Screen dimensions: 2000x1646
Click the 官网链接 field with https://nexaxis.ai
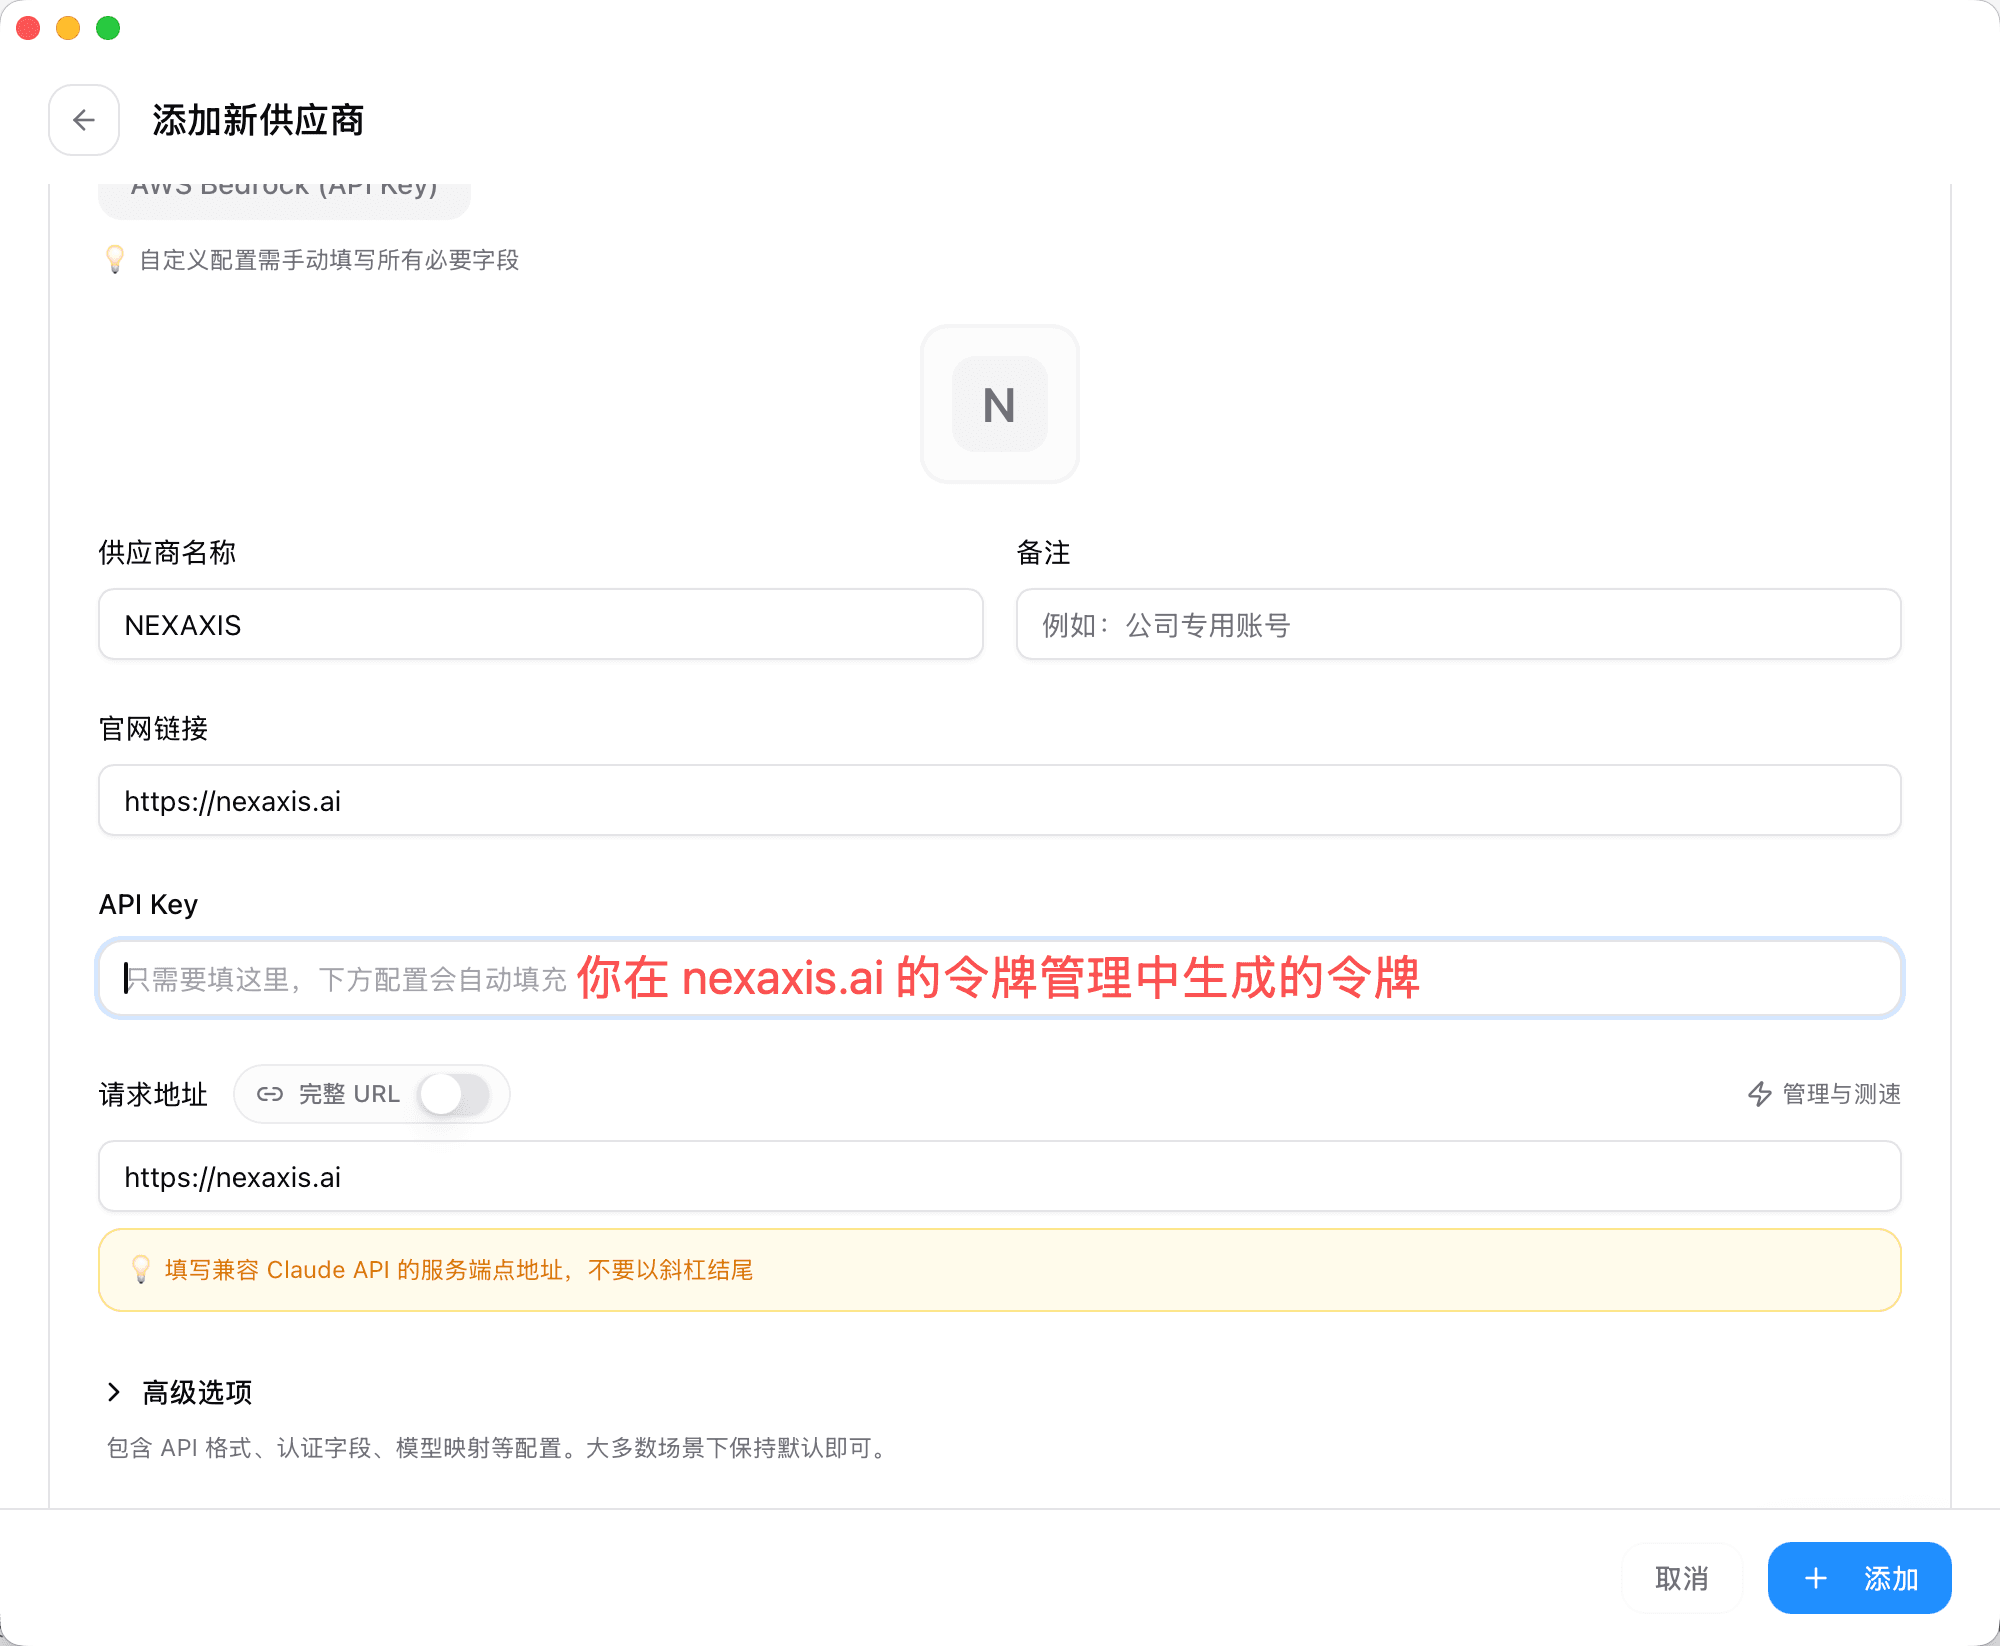[999, 801]
